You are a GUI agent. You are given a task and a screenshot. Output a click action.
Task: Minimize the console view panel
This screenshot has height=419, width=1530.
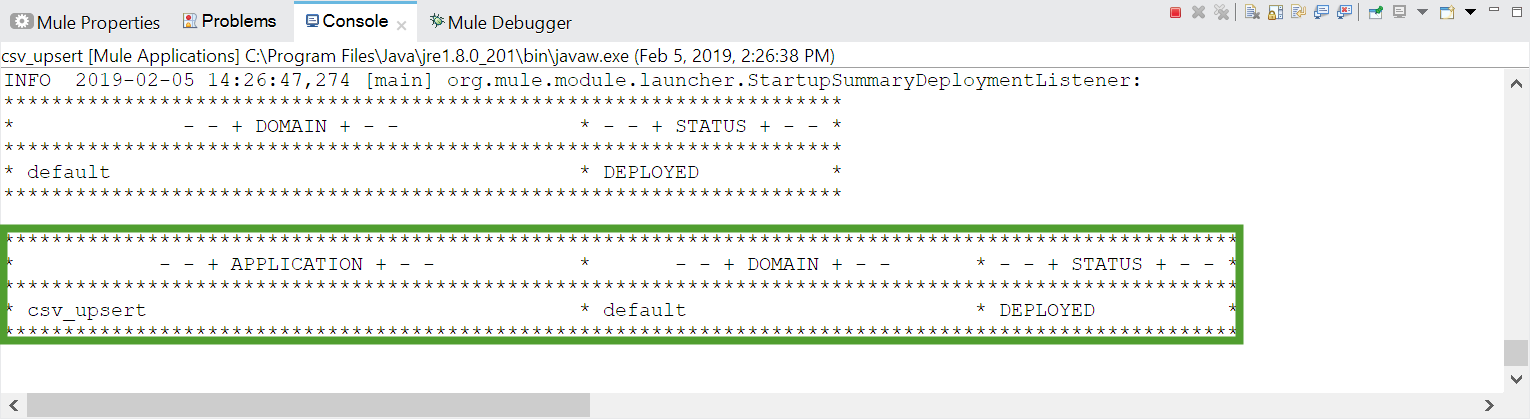1494,9
